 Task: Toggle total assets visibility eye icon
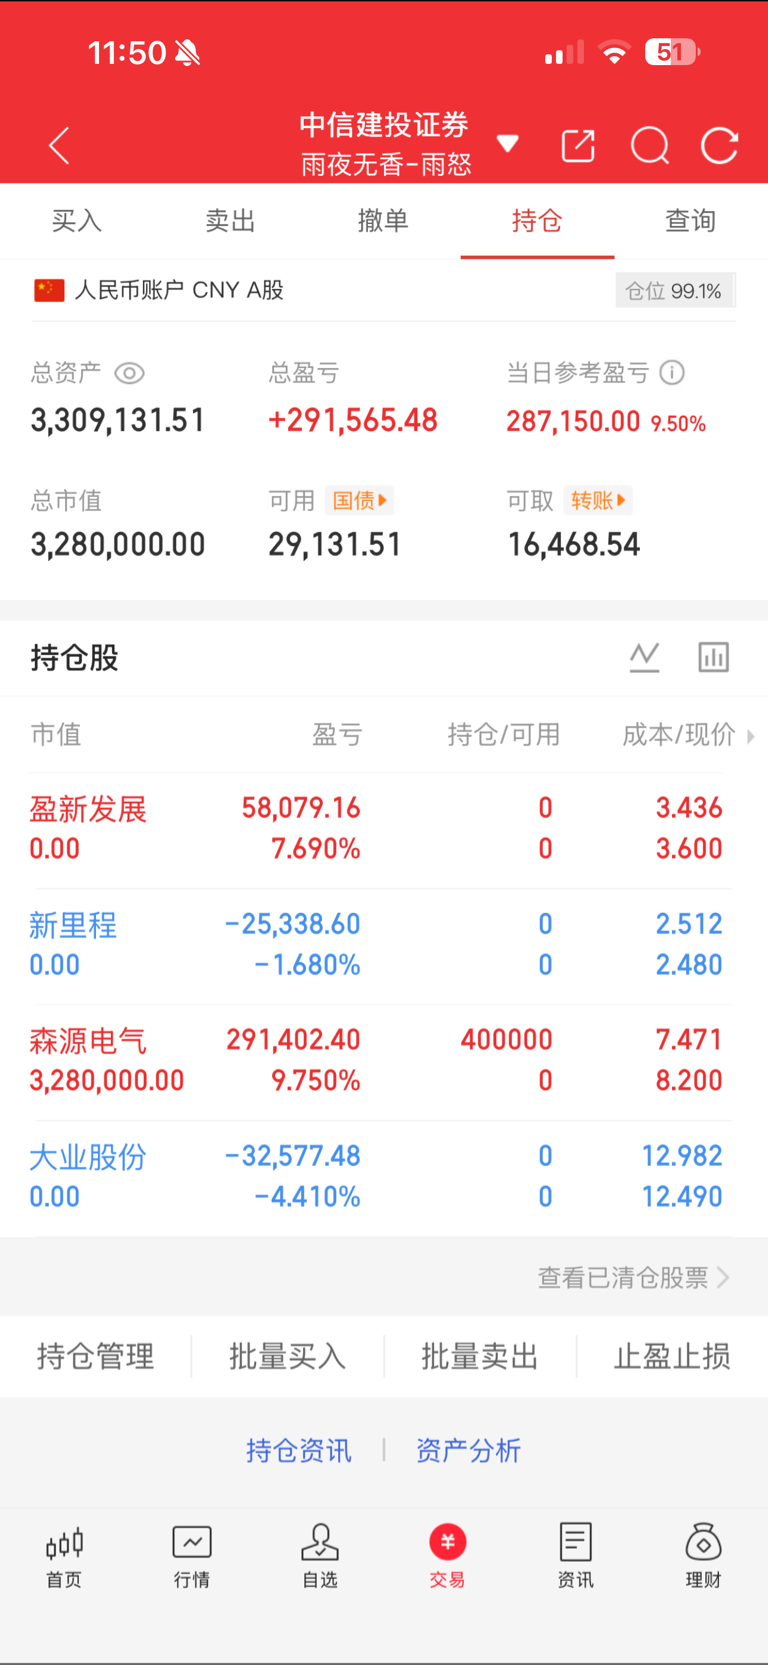click(x=130, y=374)
